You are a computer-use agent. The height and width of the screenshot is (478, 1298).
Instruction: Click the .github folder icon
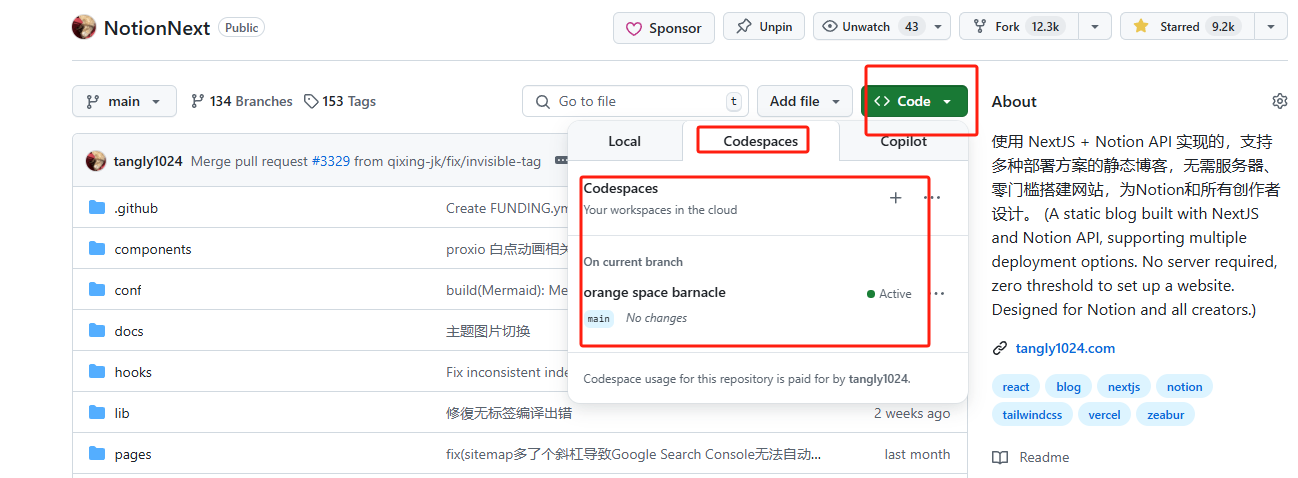coord(97,208)
